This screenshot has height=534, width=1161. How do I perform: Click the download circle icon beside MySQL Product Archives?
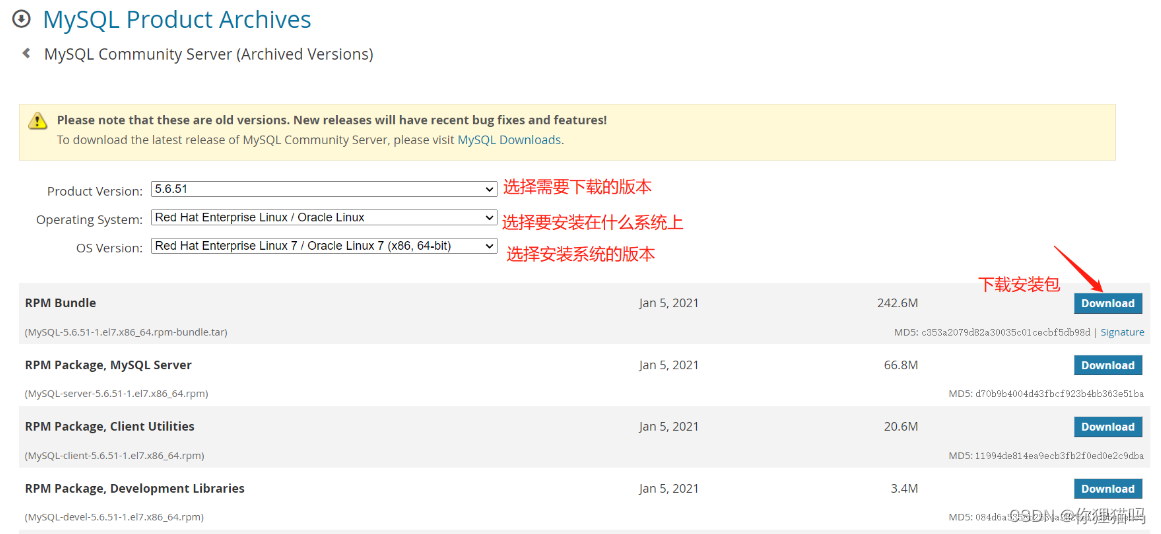coord(23,18)
